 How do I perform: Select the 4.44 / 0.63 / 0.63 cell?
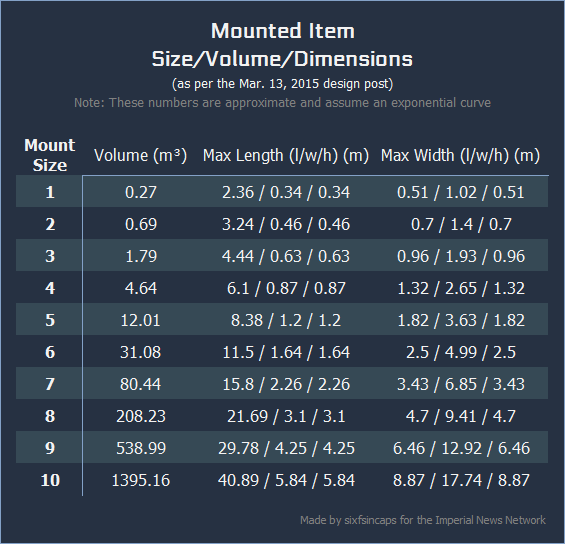tap(286, 256)
